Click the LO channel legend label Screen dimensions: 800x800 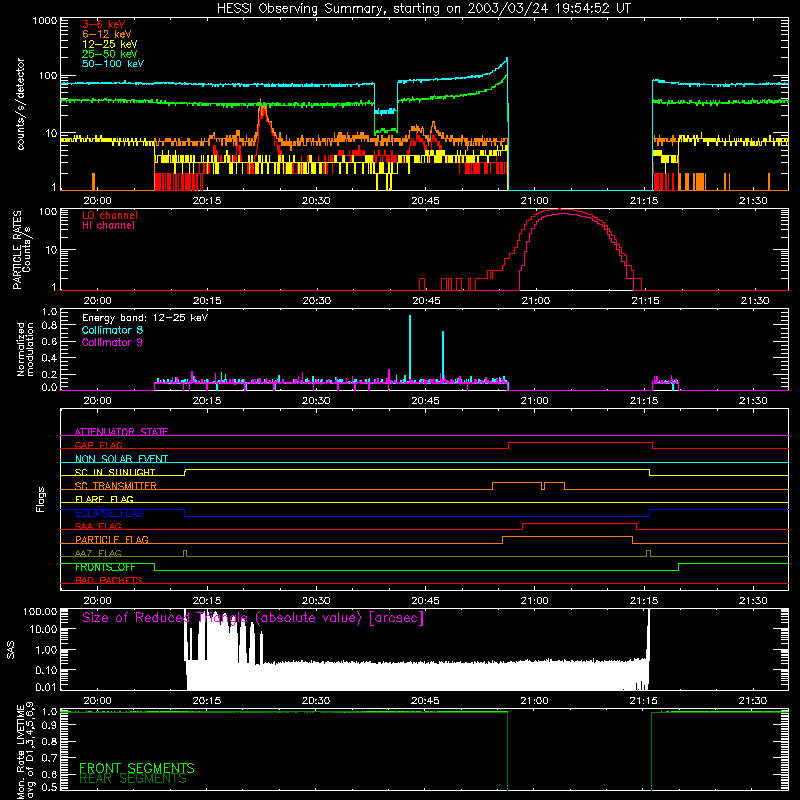pos(110,215)
